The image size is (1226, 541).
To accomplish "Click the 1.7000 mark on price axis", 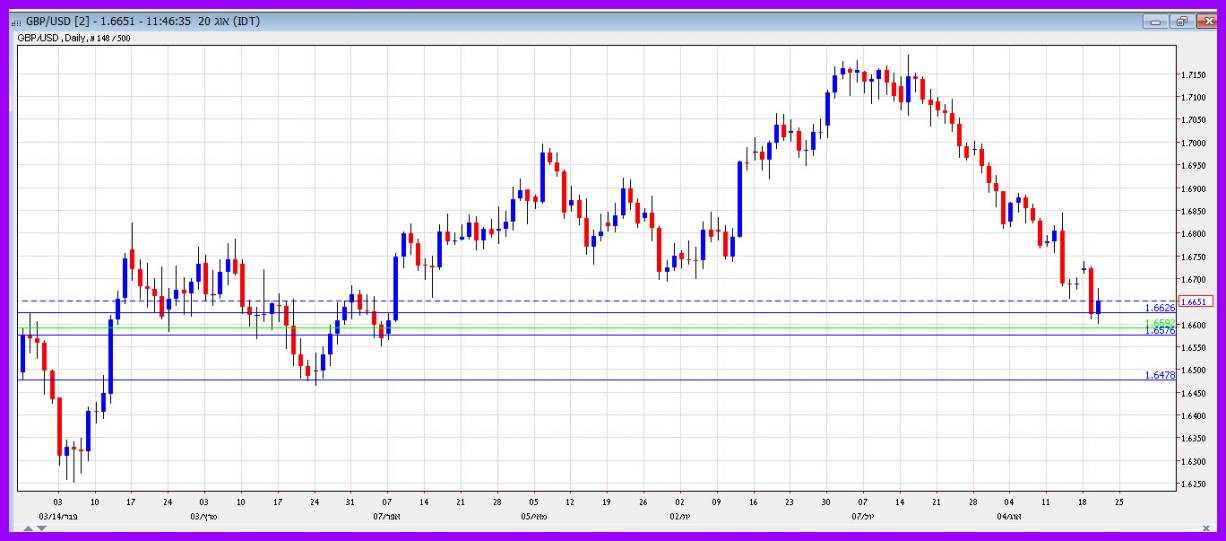I will [1193, 143].
